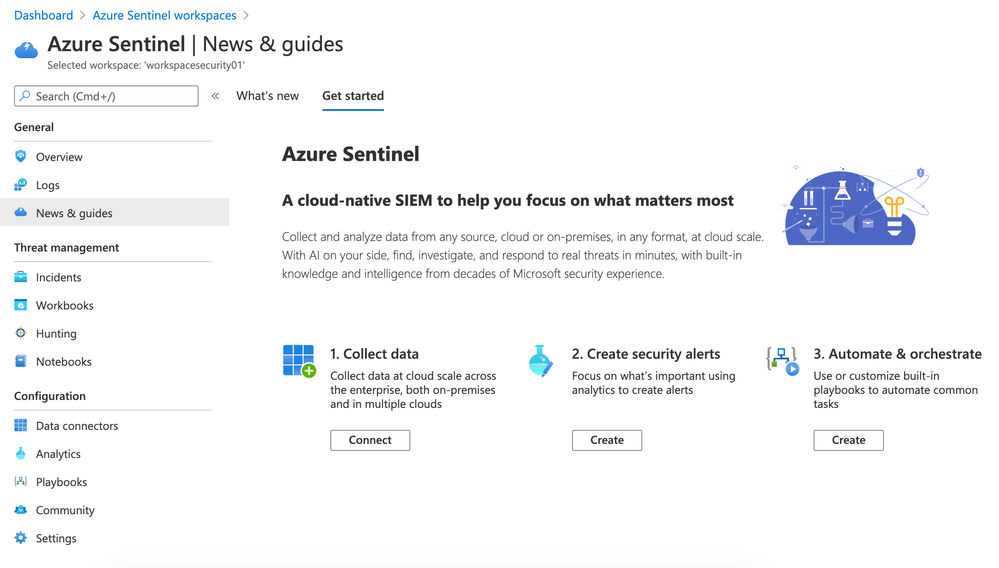Click the Settings gear icon
Screen dimensions: 999x568
coord(20,537)
